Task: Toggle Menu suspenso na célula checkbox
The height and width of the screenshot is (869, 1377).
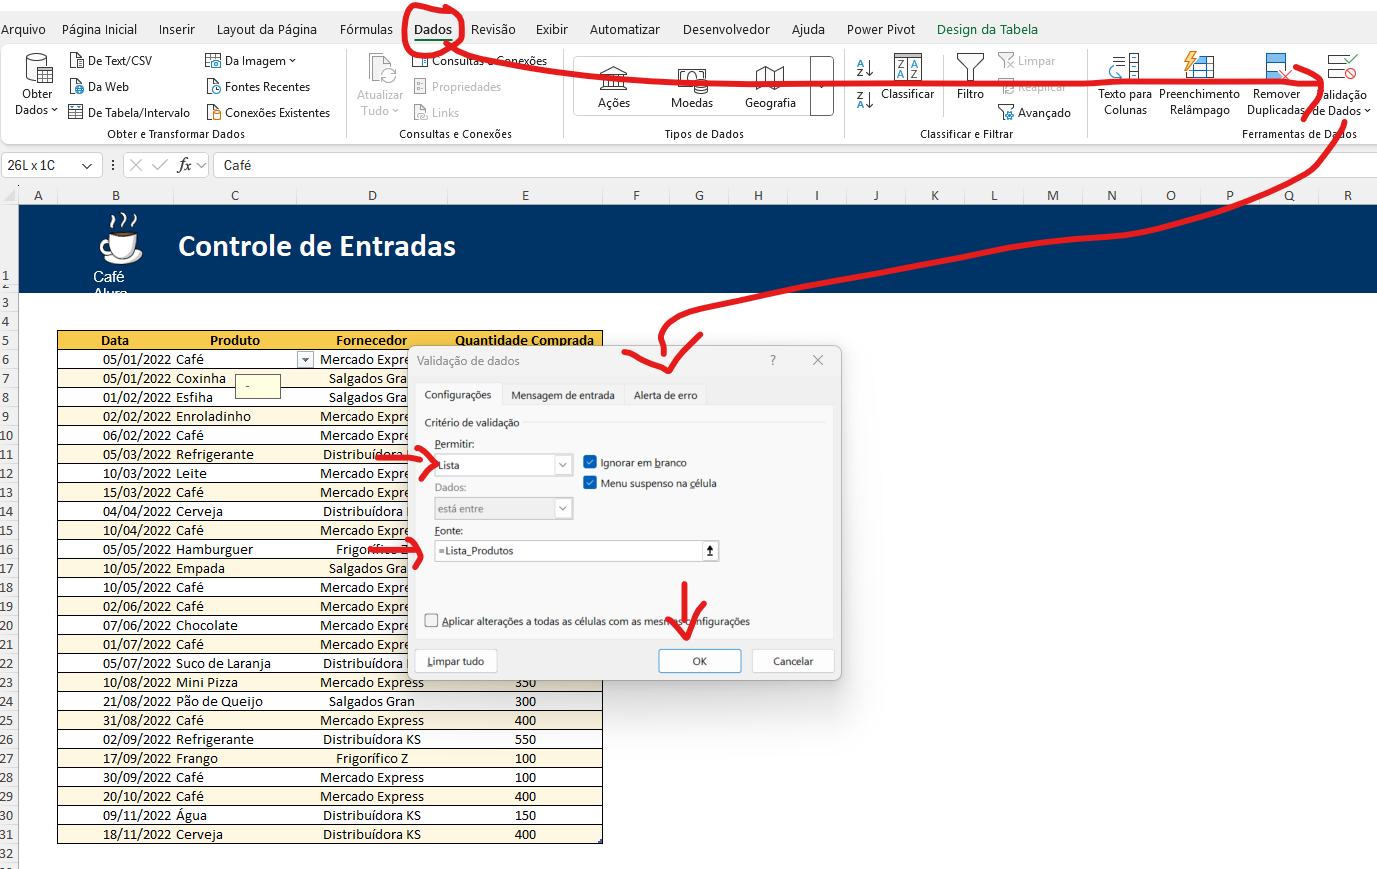Action: [590, 483]
